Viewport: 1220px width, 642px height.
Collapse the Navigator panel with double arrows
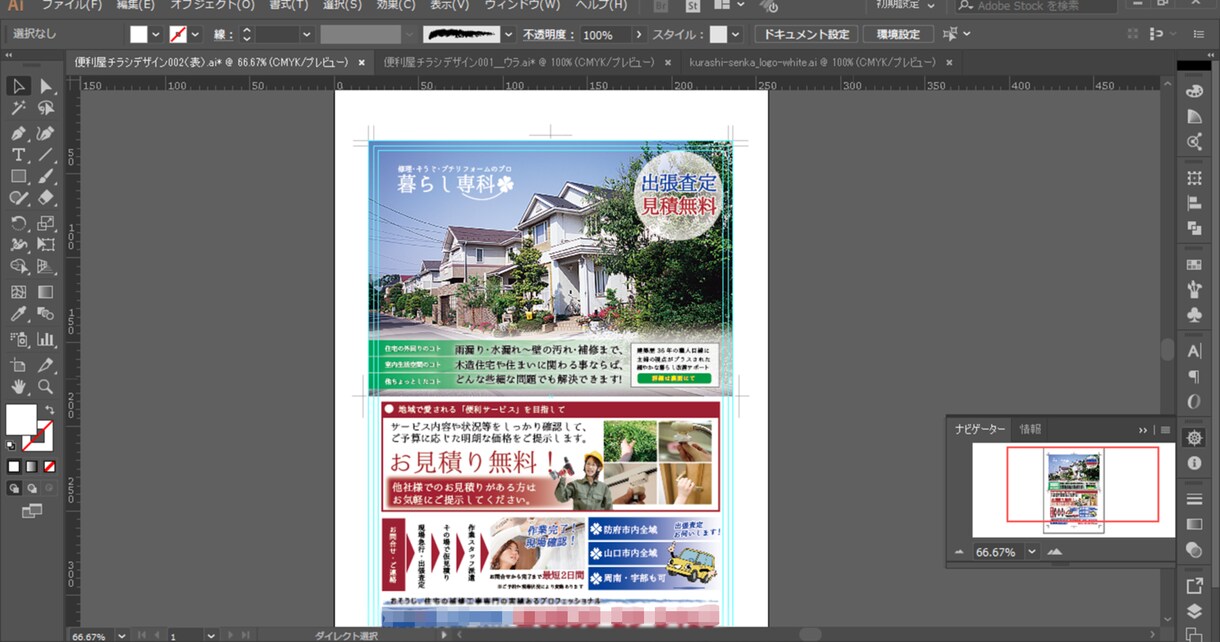click(1143, 430)
